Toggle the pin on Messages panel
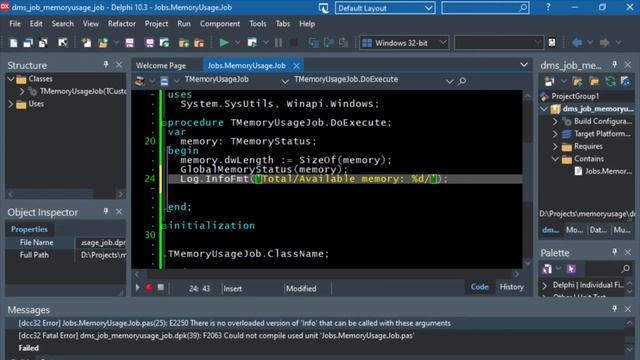640x360 pixels. coord(614,309)
